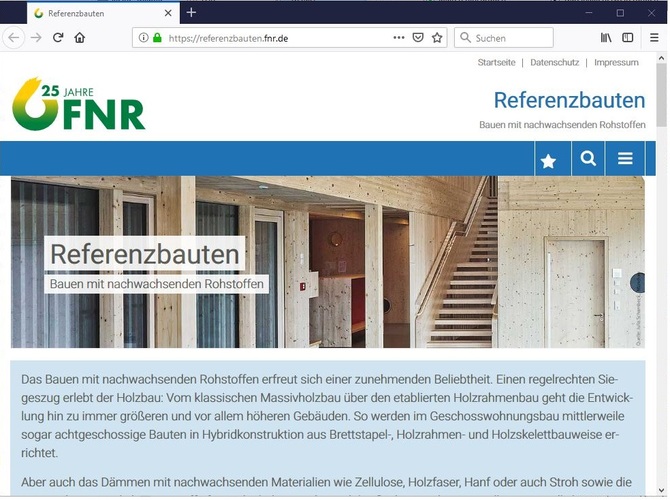The image size is (670, 500).
Task: Click the white star favorites icon in blue bar
Action: [x=548, y=159]
